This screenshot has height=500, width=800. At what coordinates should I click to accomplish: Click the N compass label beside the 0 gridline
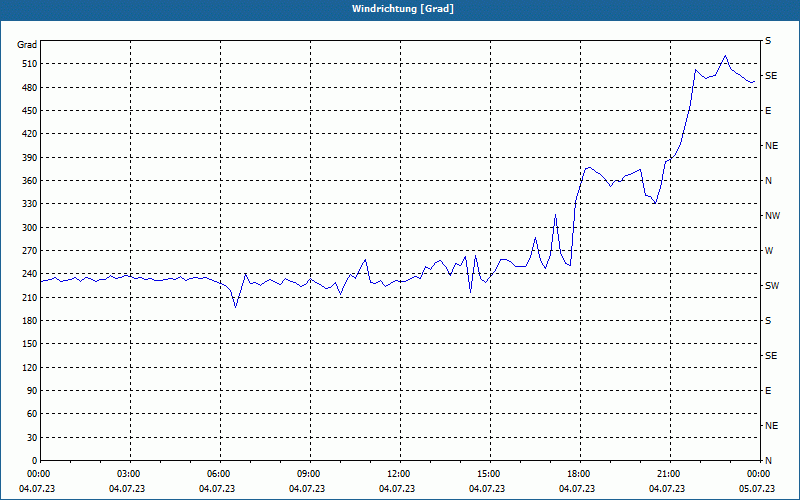coord(768,460)
